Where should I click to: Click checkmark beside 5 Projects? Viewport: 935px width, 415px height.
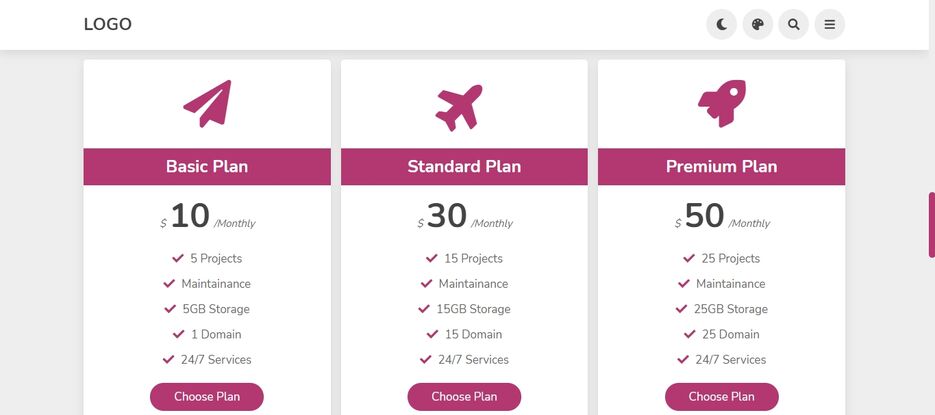(178, 258)
